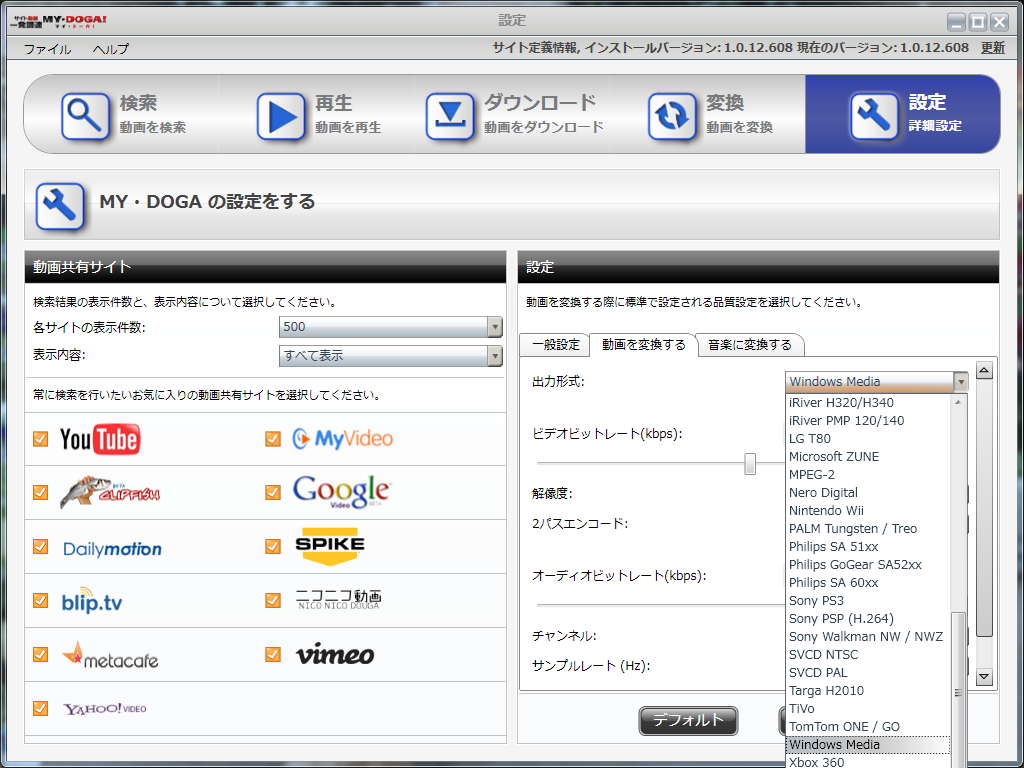
Task: Toggle the blip.tv checkbox
Action: click(40, 600)
